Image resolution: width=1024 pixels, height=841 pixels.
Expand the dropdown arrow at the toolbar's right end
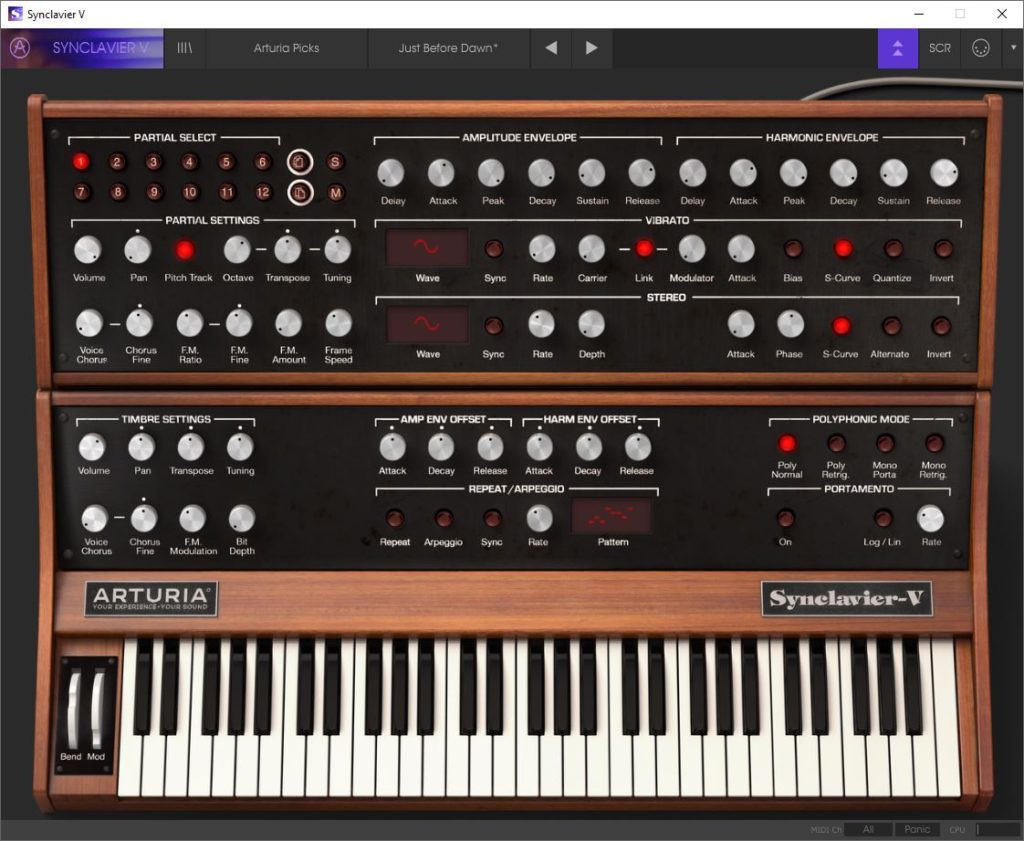pyautogui.click(x=1013, y=48)
